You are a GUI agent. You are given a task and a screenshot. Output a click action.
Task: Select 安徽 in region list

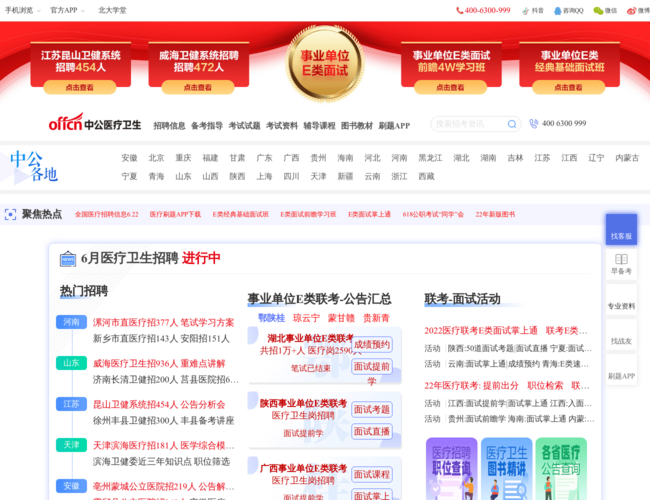coord(129,158)
